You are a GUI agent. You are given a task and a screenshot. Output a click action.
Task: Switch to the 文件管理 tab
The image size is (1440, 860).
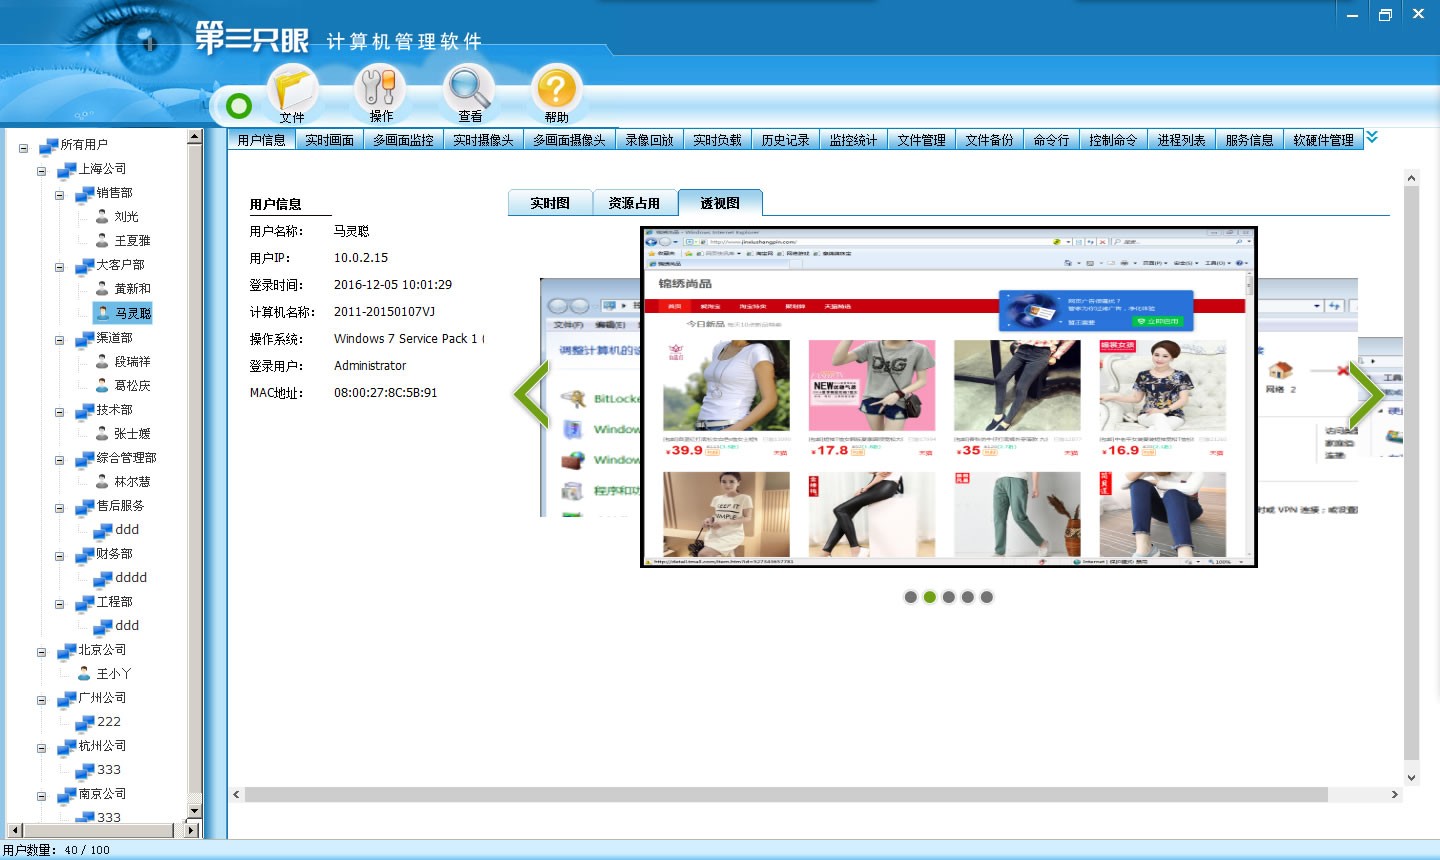coord(921,140)
